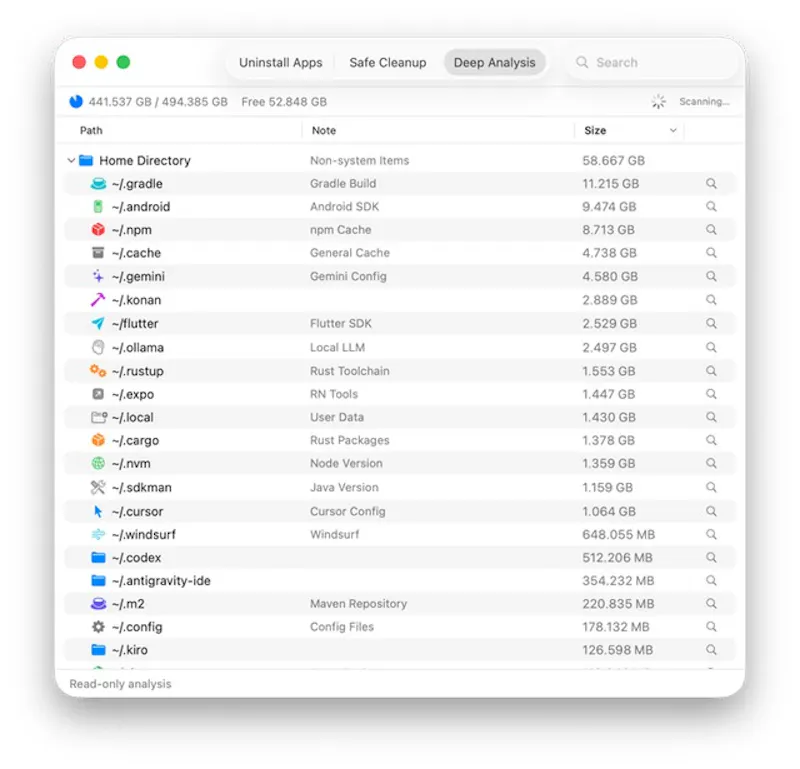This screenshot has width=800, height=769.
Task: Click the green zoom window button
Action: coord(123,62)
